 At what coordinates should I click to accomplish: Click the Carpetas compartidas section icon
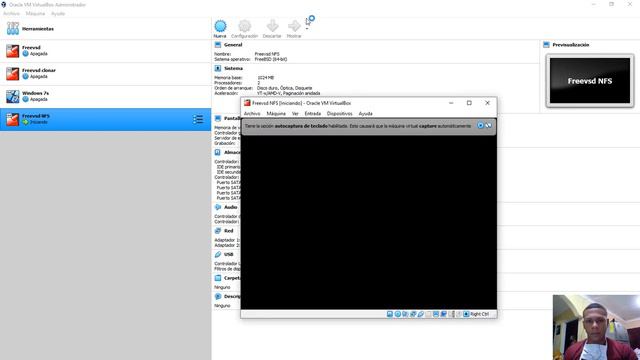tap(218, 278)
